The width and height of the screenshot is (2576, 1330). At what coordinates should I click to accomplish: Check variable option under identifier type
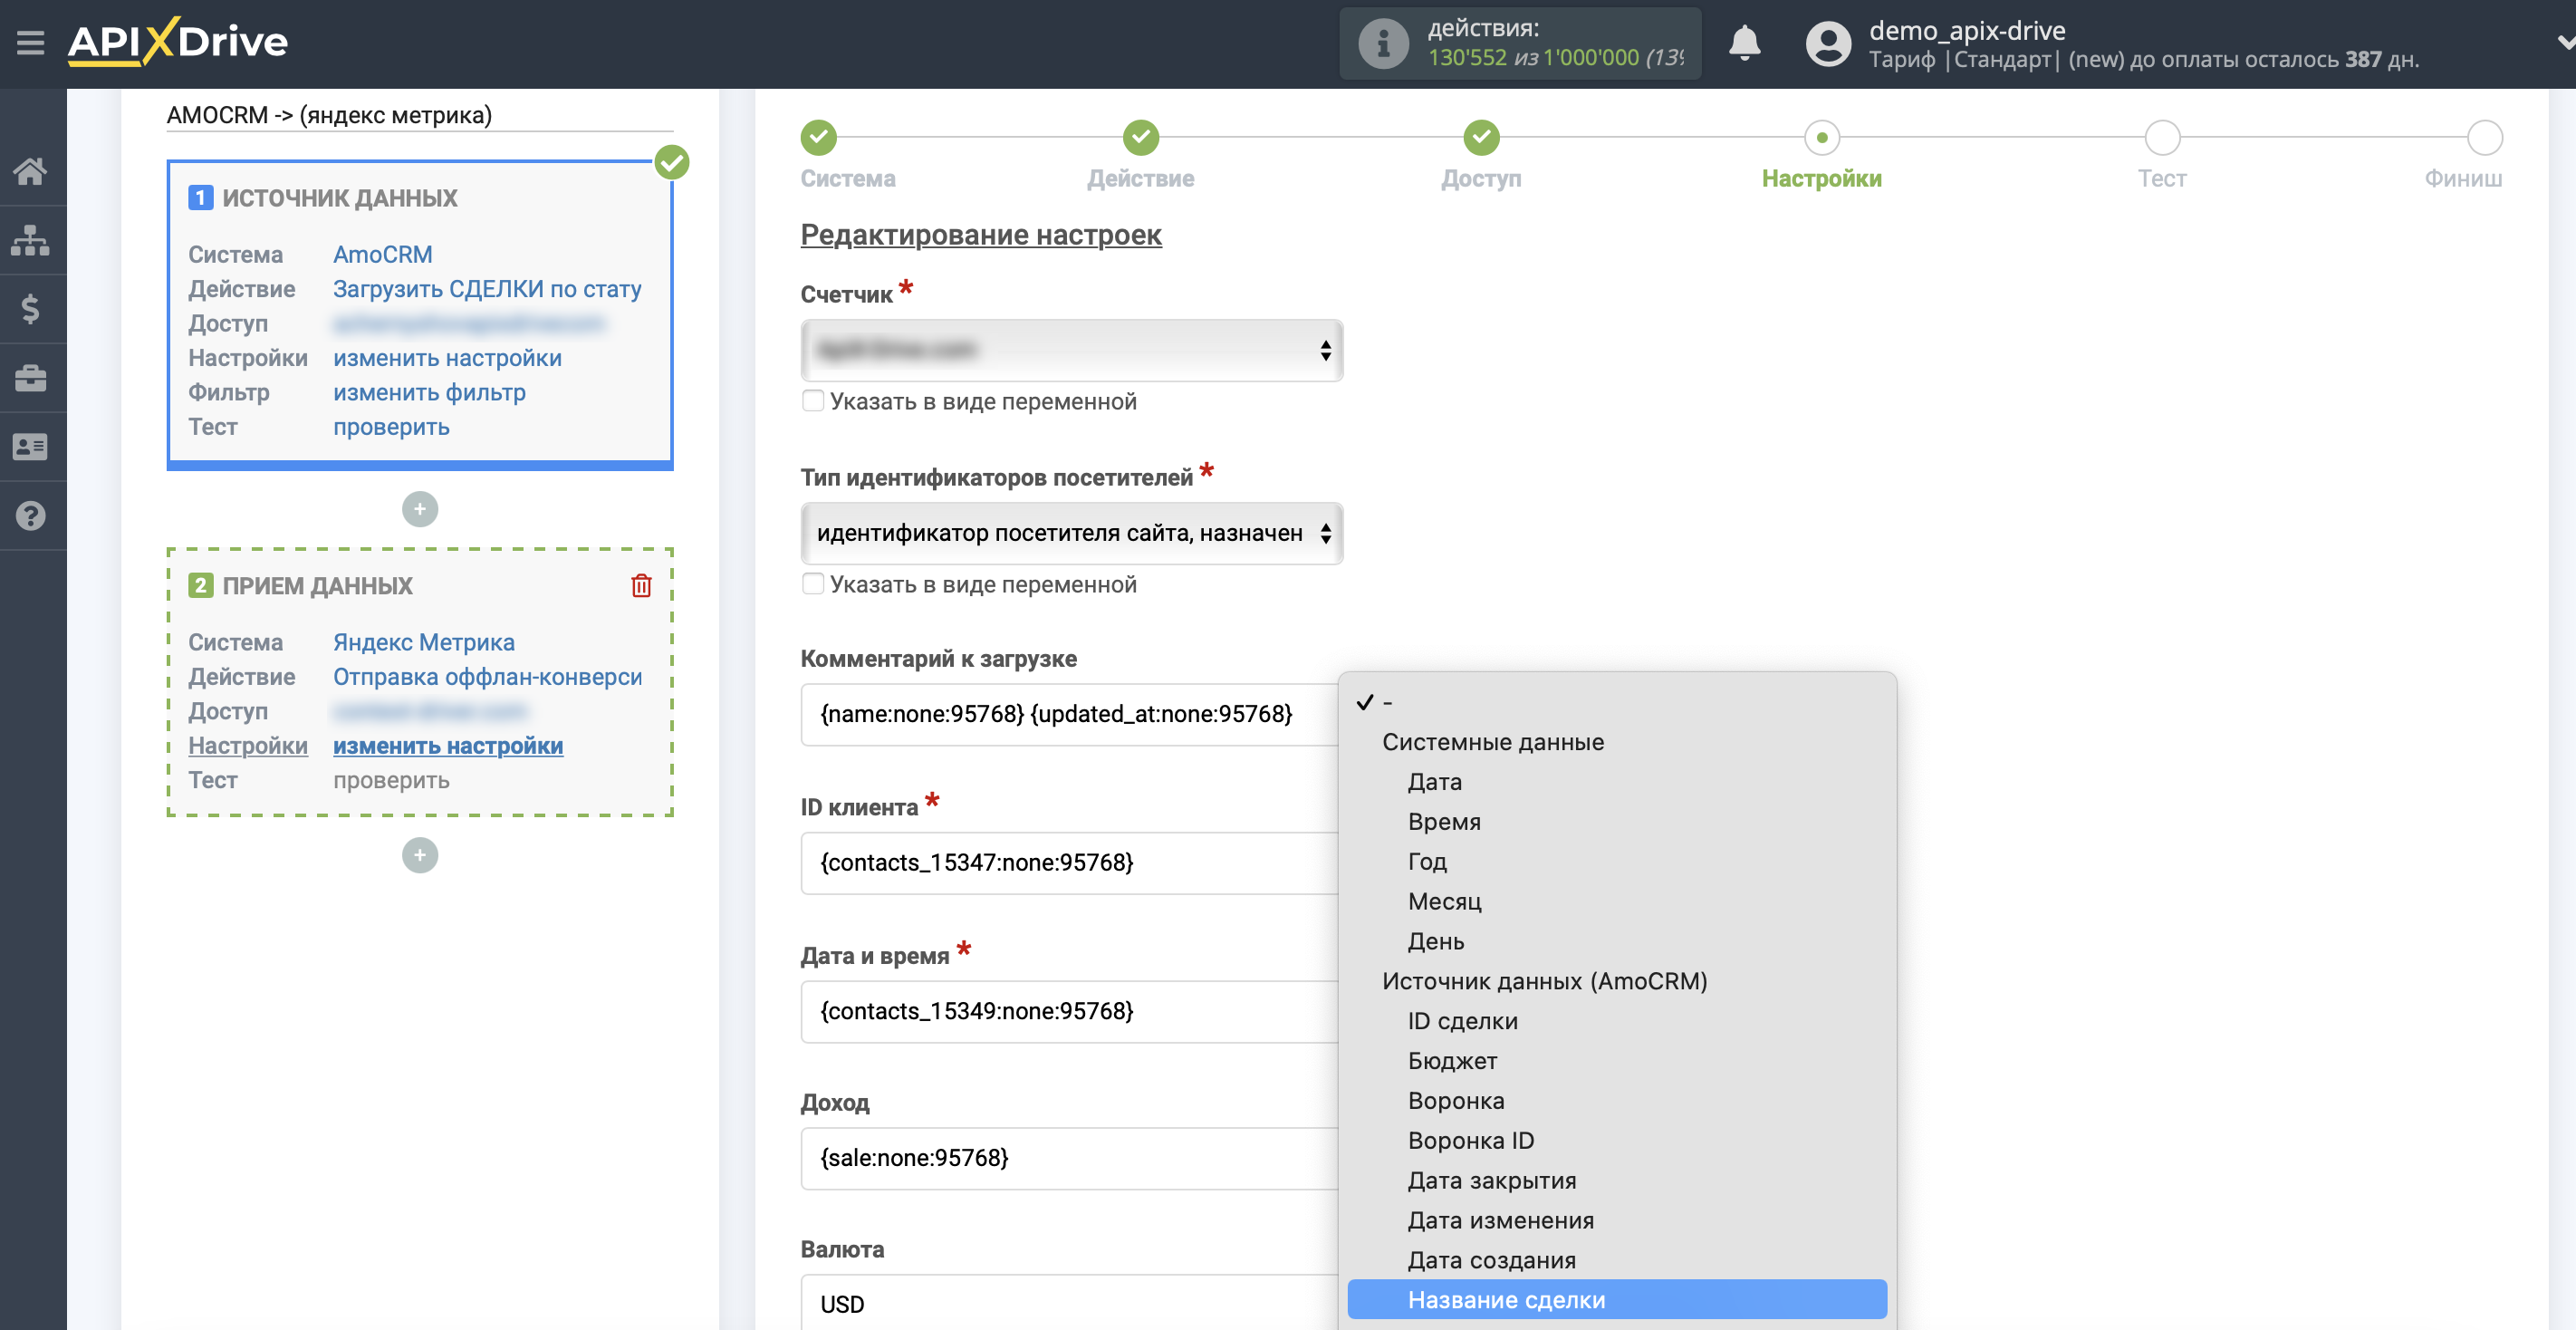[813, 584]
